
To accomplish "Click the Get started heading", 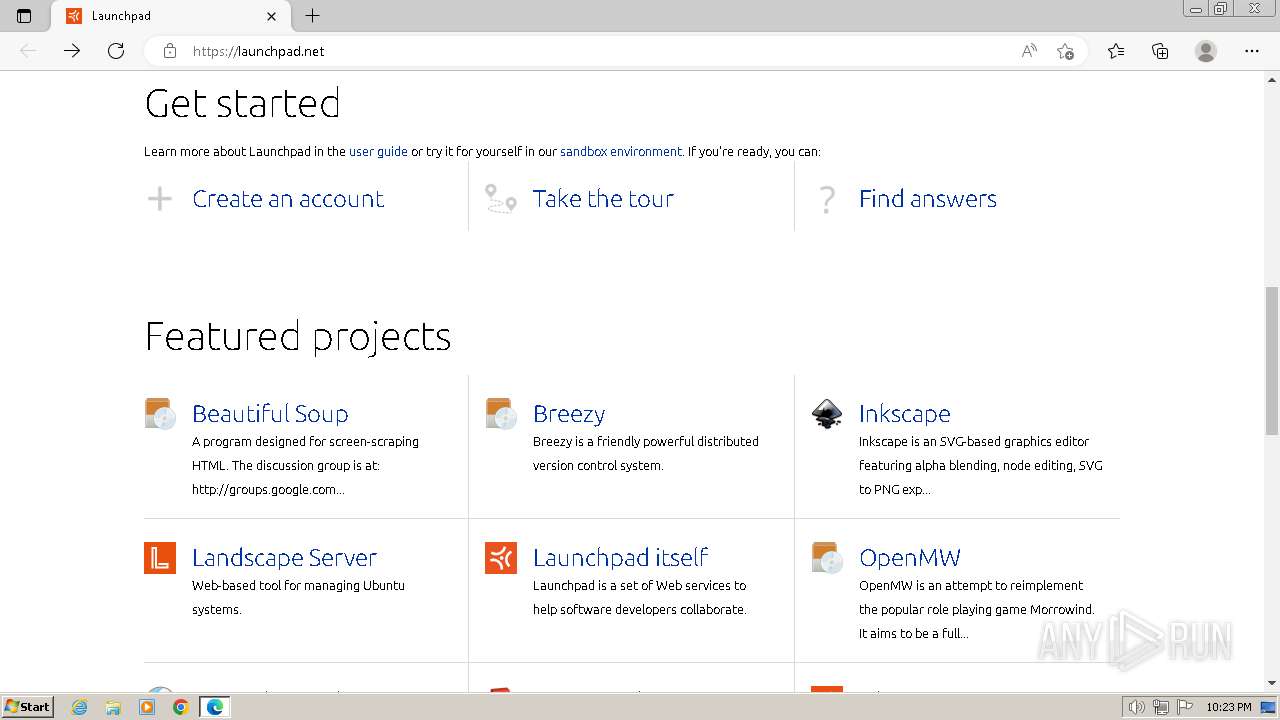I will (243, 104).
